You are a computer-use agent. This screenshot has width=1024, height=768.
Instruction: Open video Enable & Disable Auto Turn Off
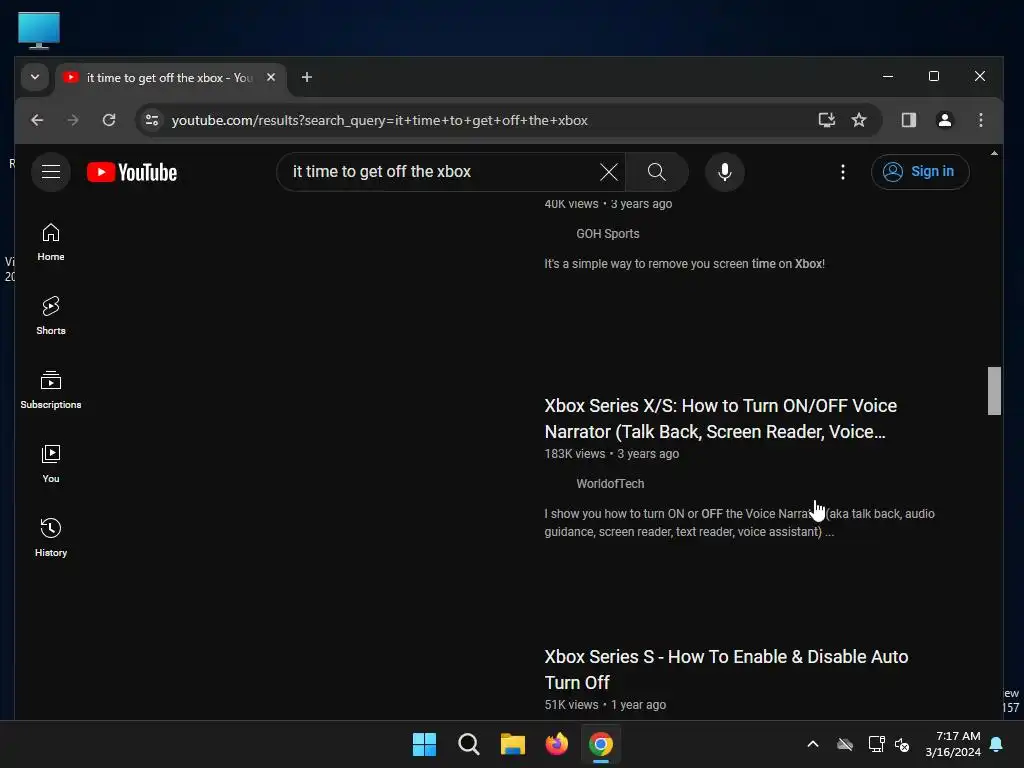(x=726, y=669)
